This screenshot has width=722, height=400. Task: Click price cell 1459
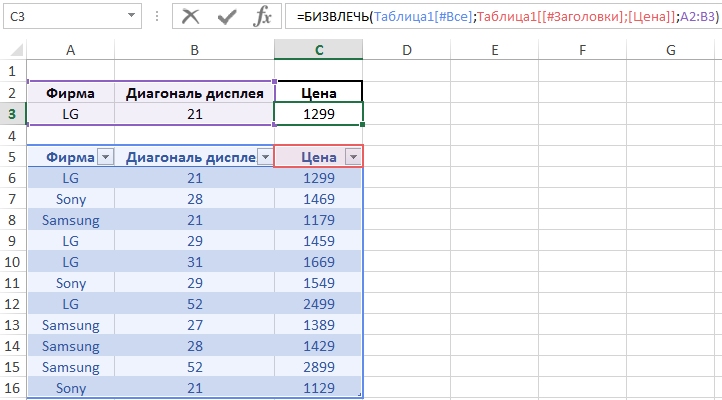coord(319,241)
